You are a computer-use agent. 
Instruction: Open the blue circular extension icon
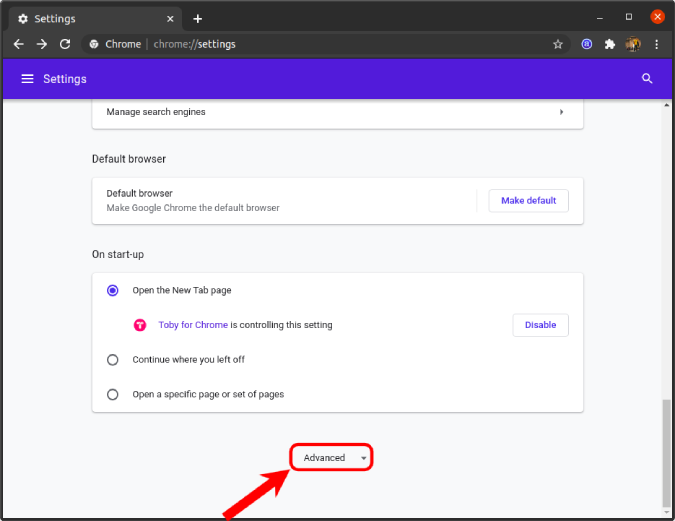coord(587,44)
